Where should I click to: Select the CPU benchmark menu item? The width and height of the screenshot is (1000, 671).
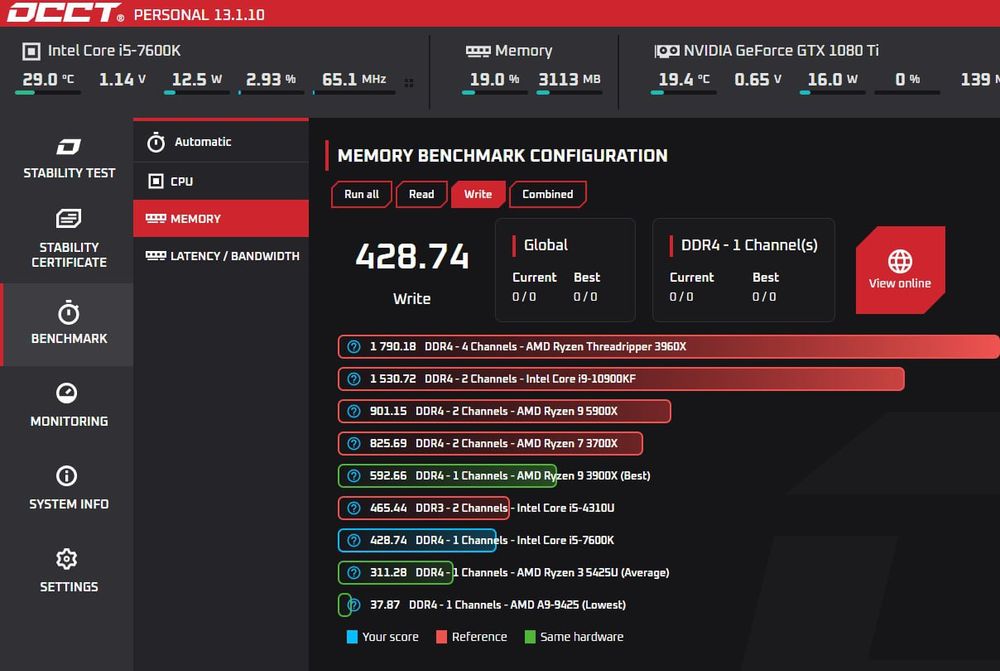(221, 181)
